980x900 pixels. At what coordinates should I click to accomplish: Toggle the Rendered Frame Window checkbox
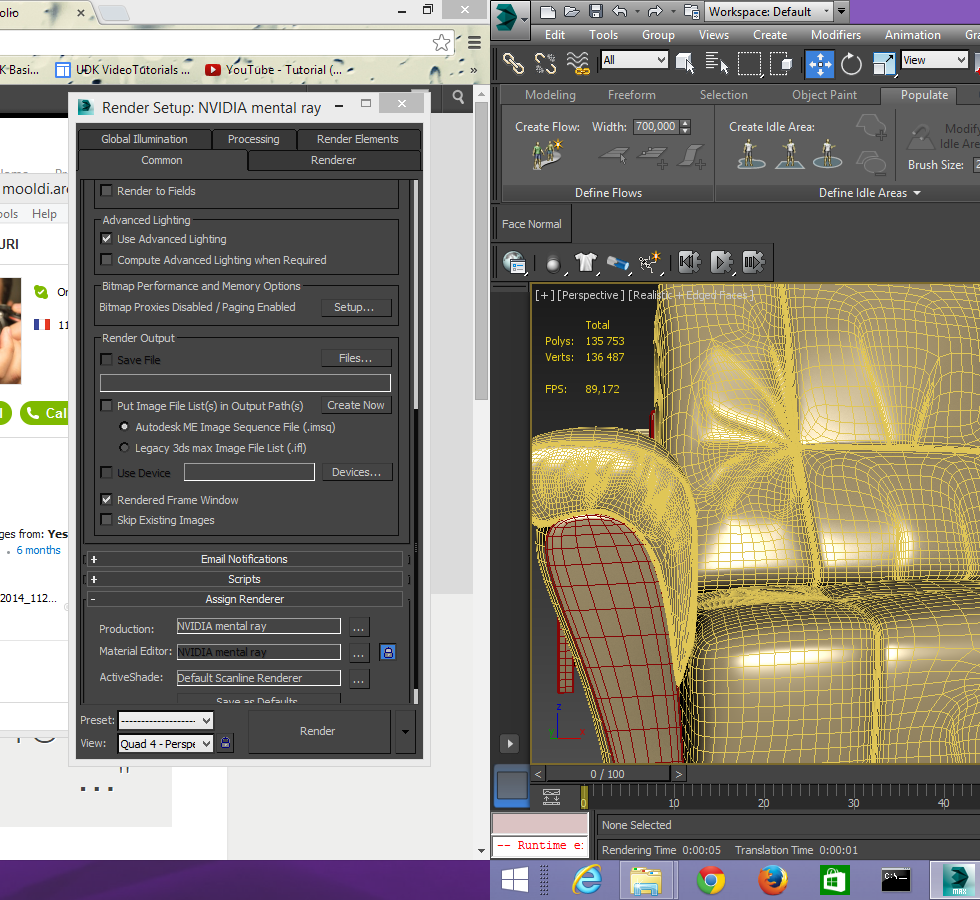point(106,499)
